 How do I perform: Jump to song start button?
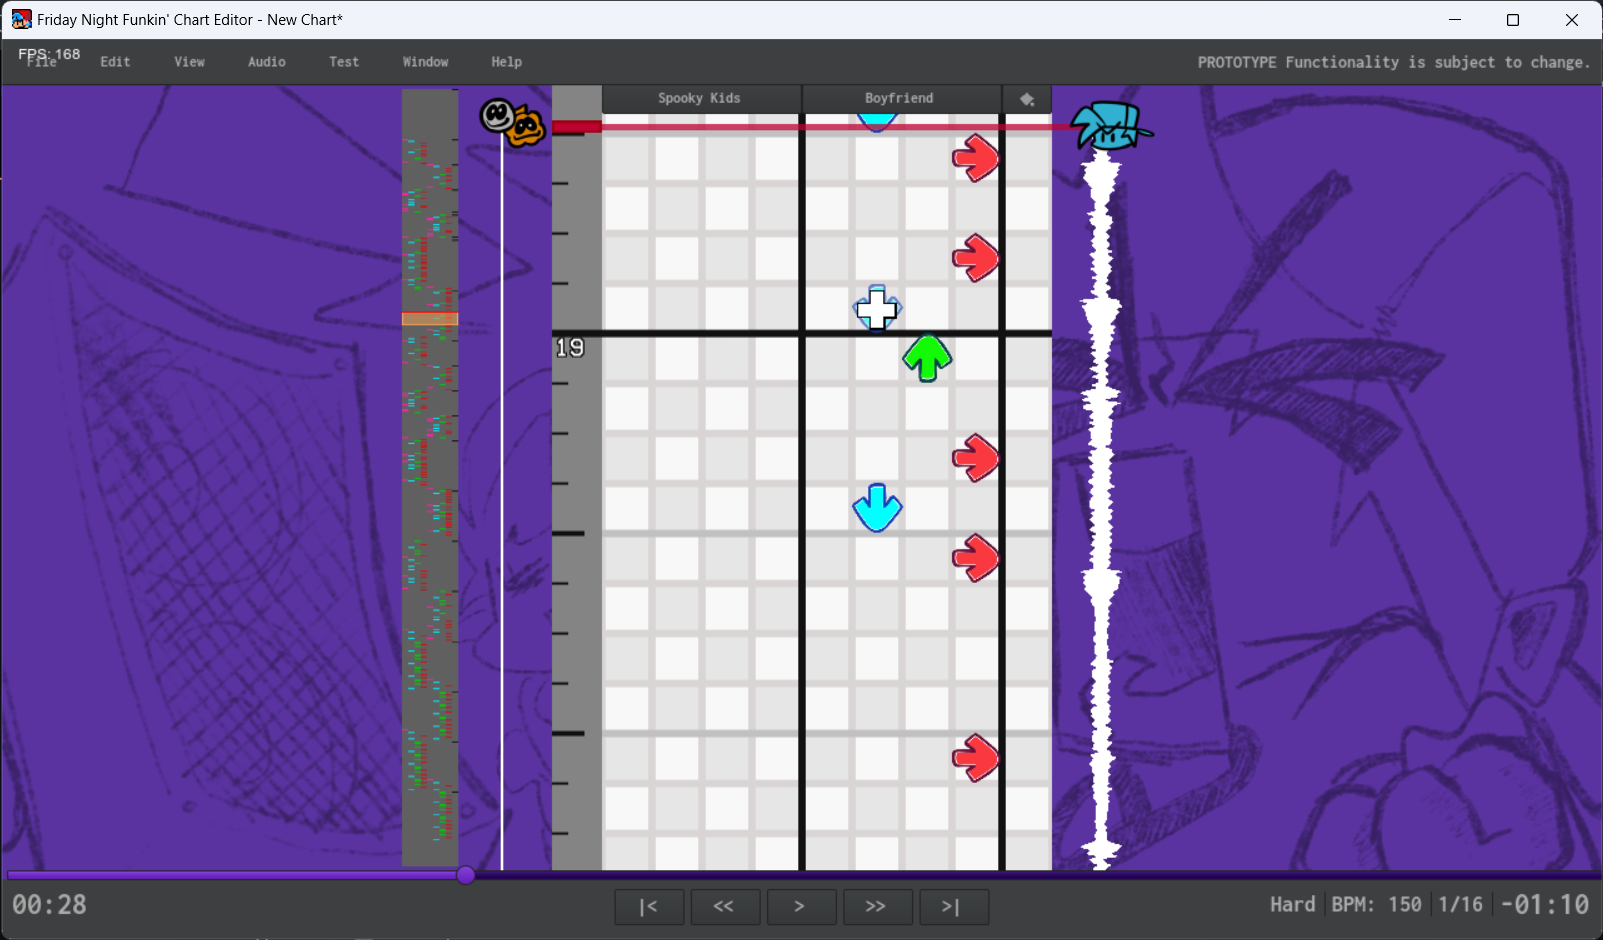(x=649, y=907)
